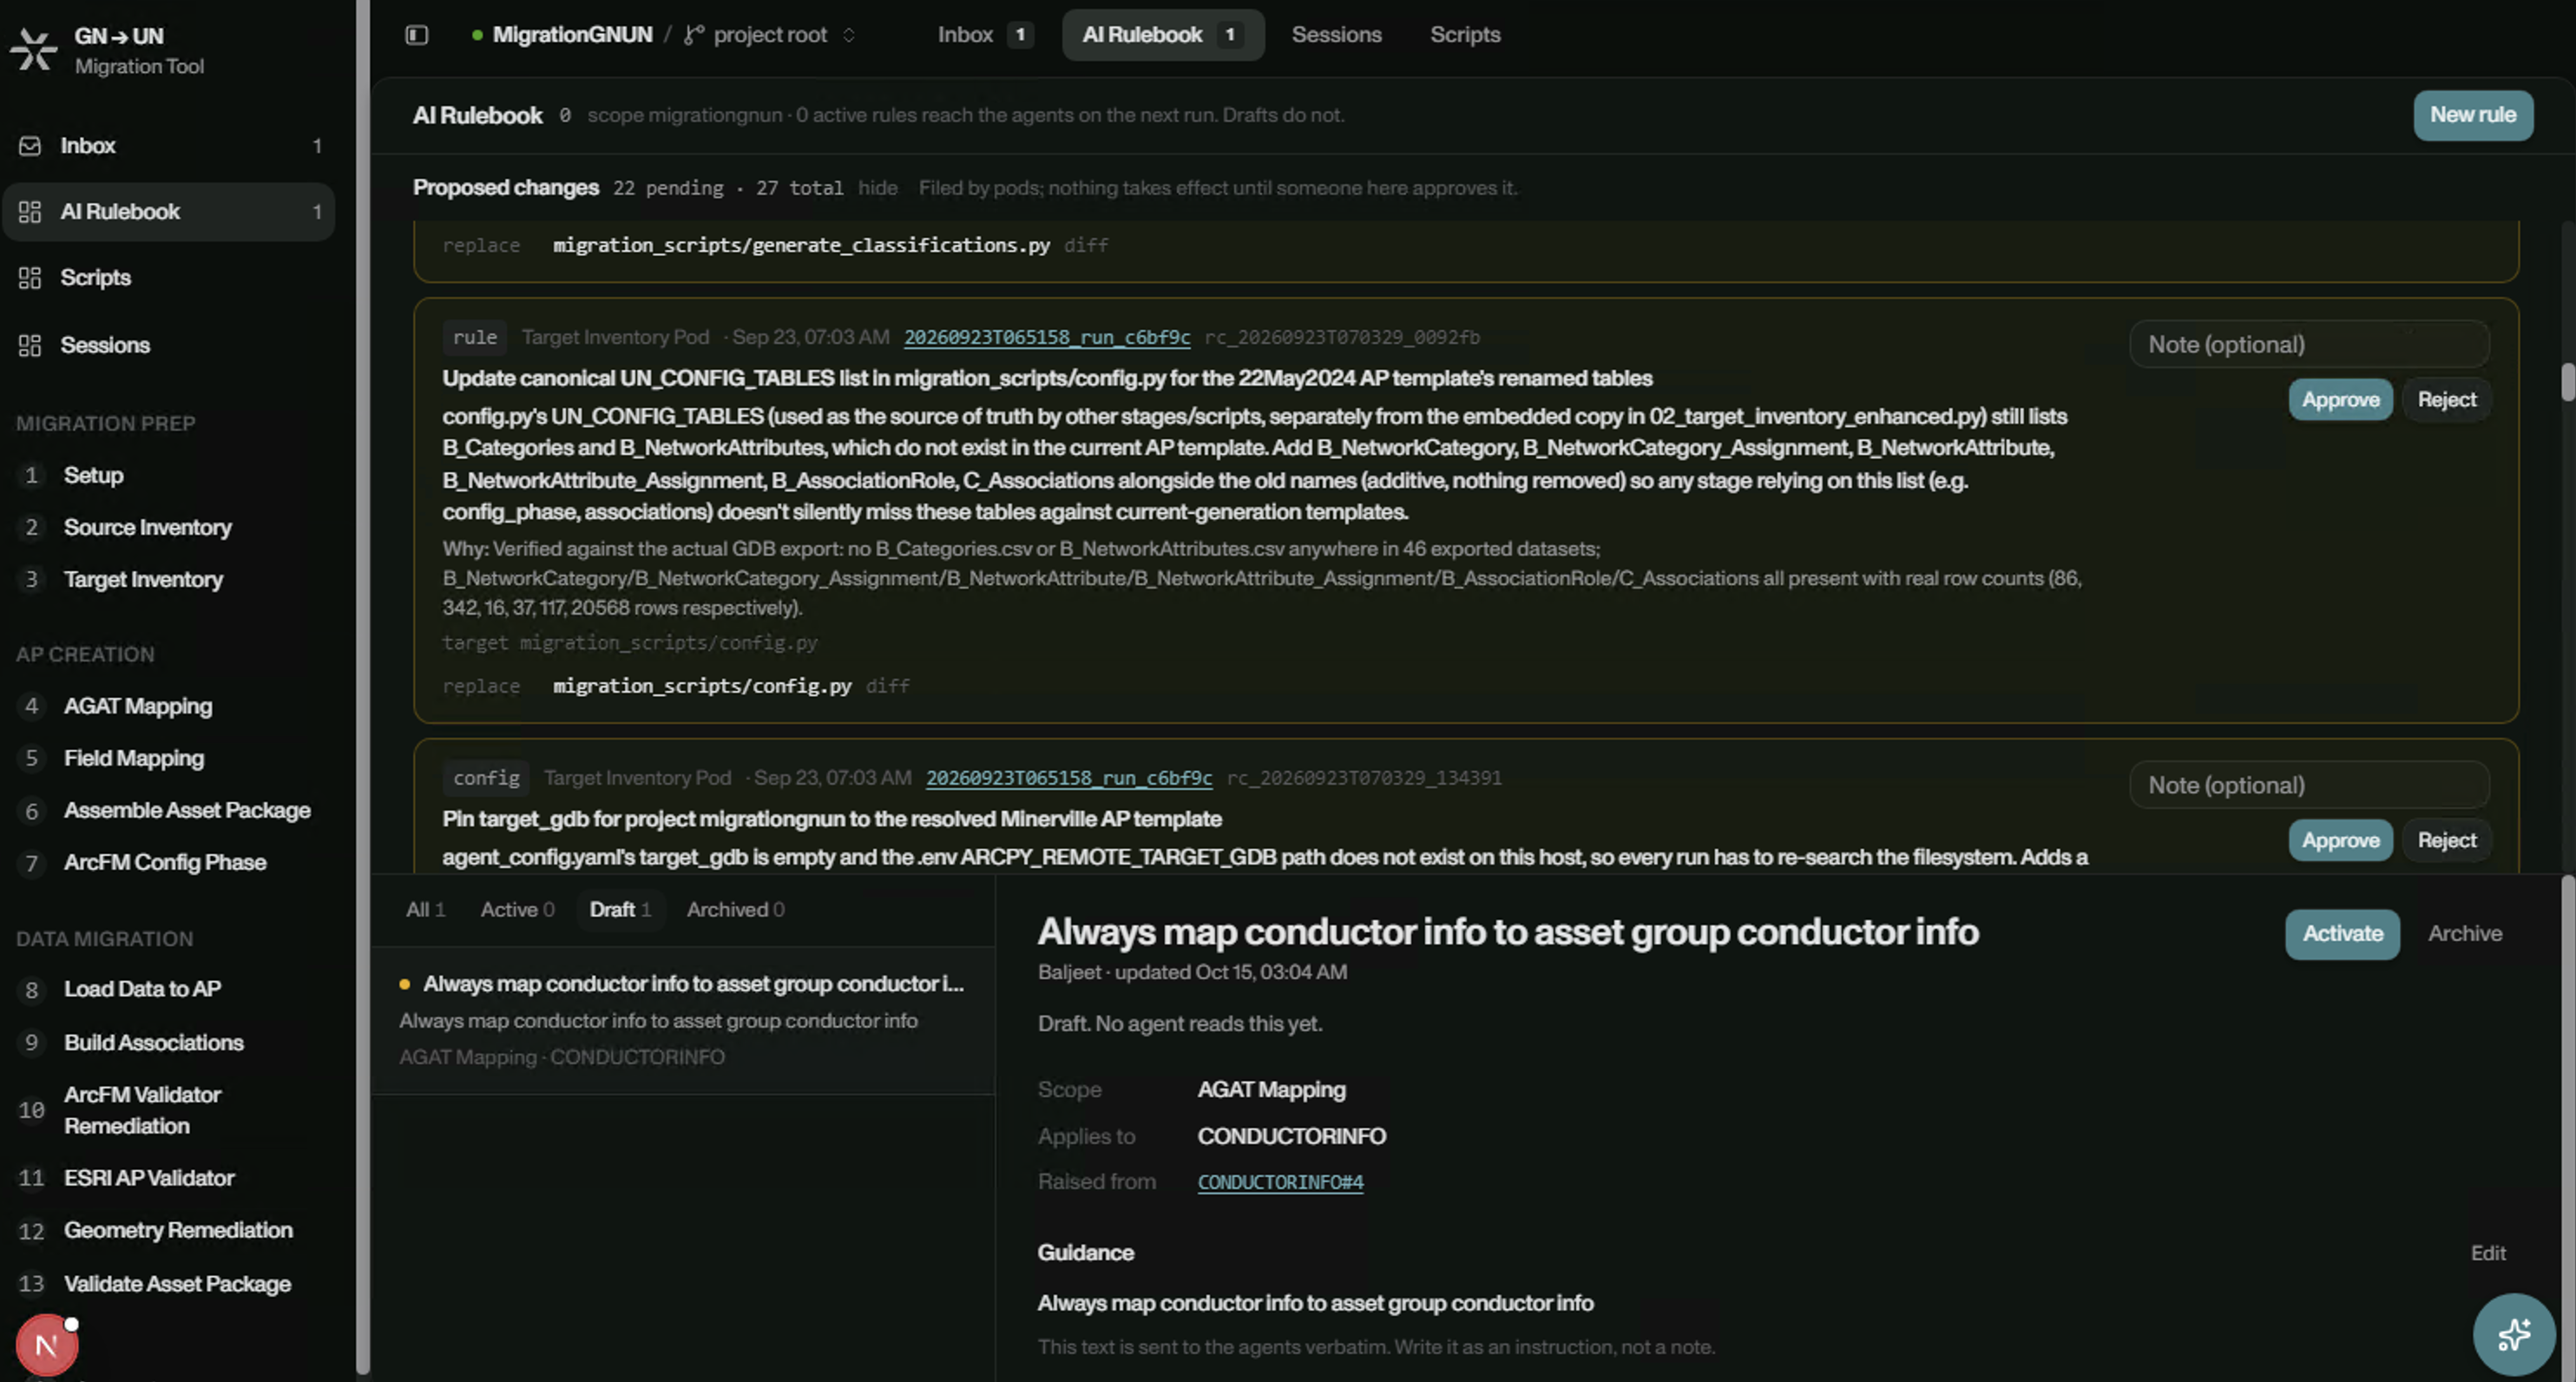The image size is (2576, 1382).
Task: Reject the Pin target_gdb config change
Action: point(2446,841)
